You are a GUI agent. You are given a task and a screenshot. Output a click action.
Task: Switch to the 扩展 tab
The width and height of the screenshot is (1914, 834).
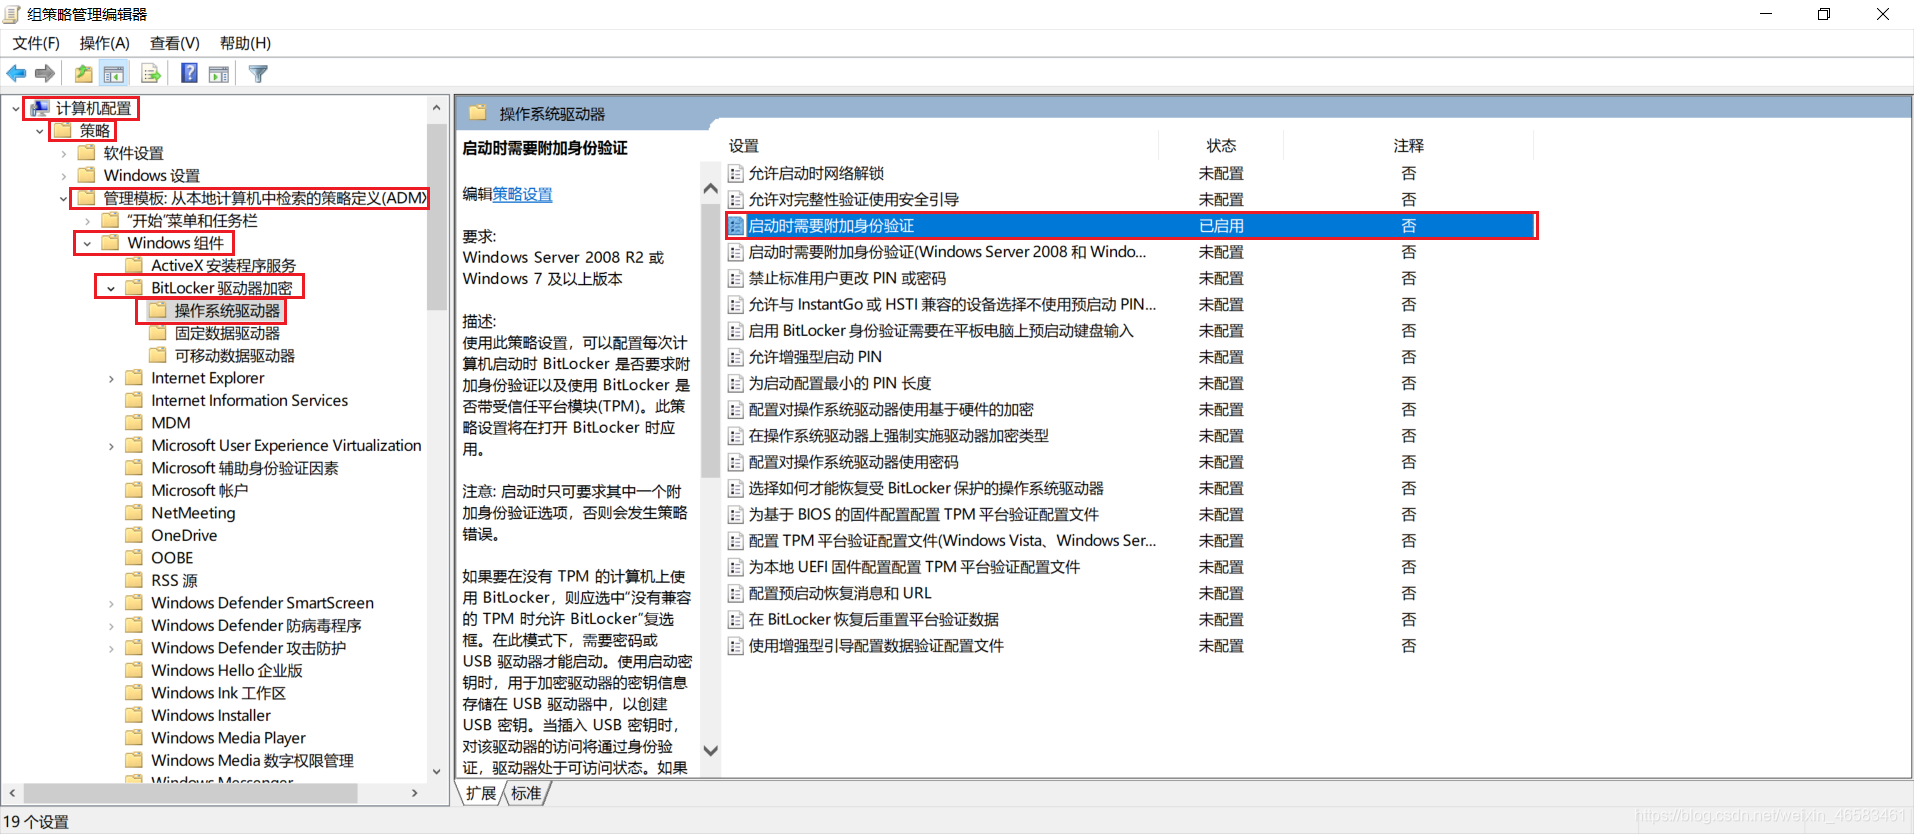481,793
